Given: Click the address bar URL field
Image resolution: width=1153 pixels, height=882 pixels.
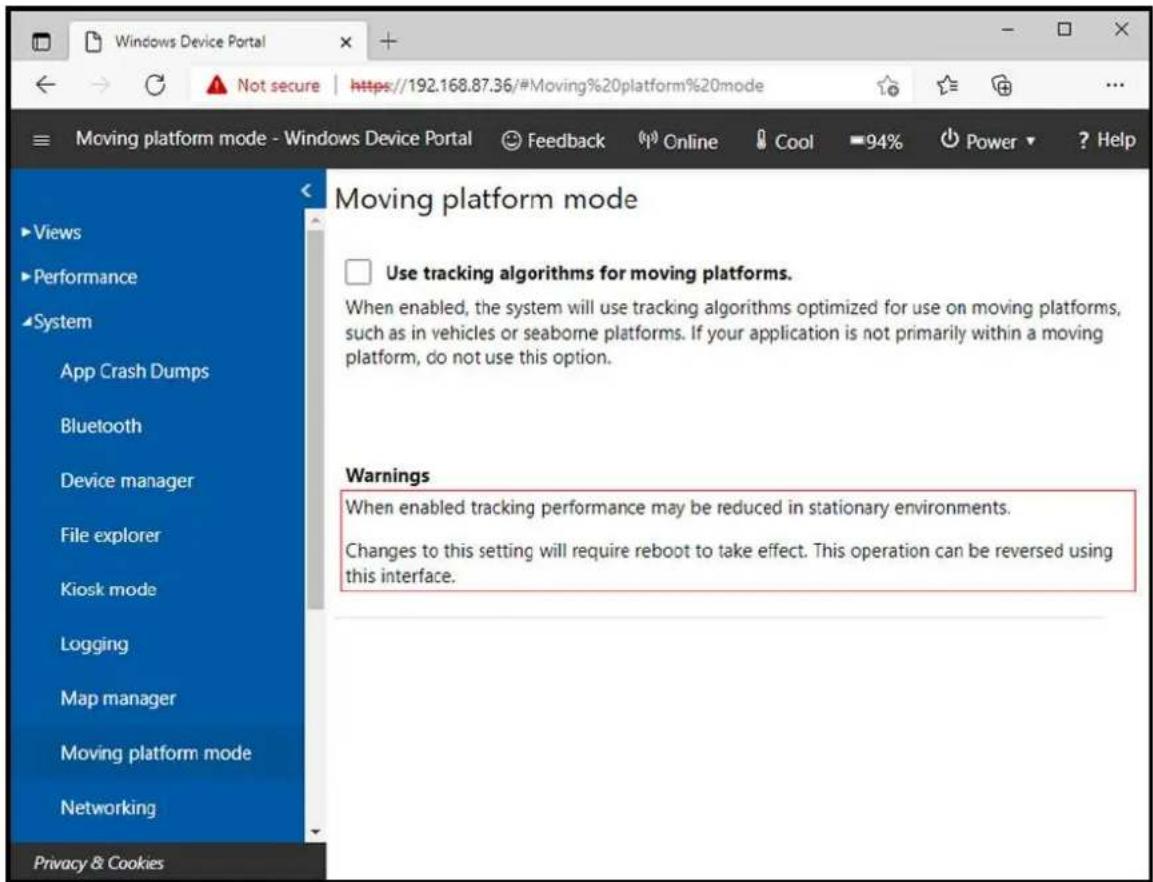Looking at the screenshot, I should click(x=557, y=85).
